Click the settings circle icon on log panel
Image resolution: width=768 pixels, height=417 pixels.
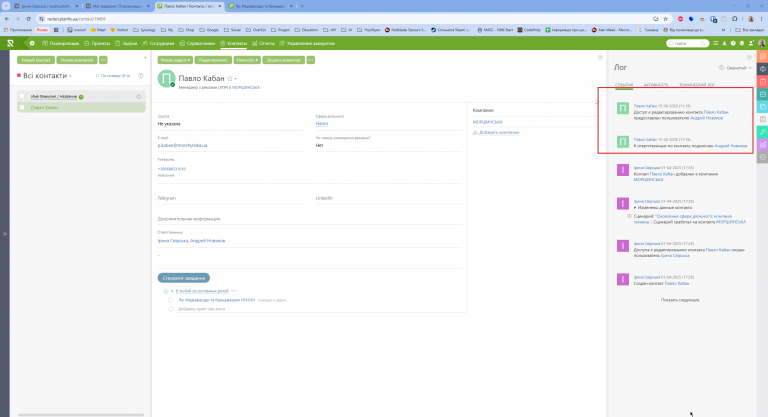click(x=749, y=57)
